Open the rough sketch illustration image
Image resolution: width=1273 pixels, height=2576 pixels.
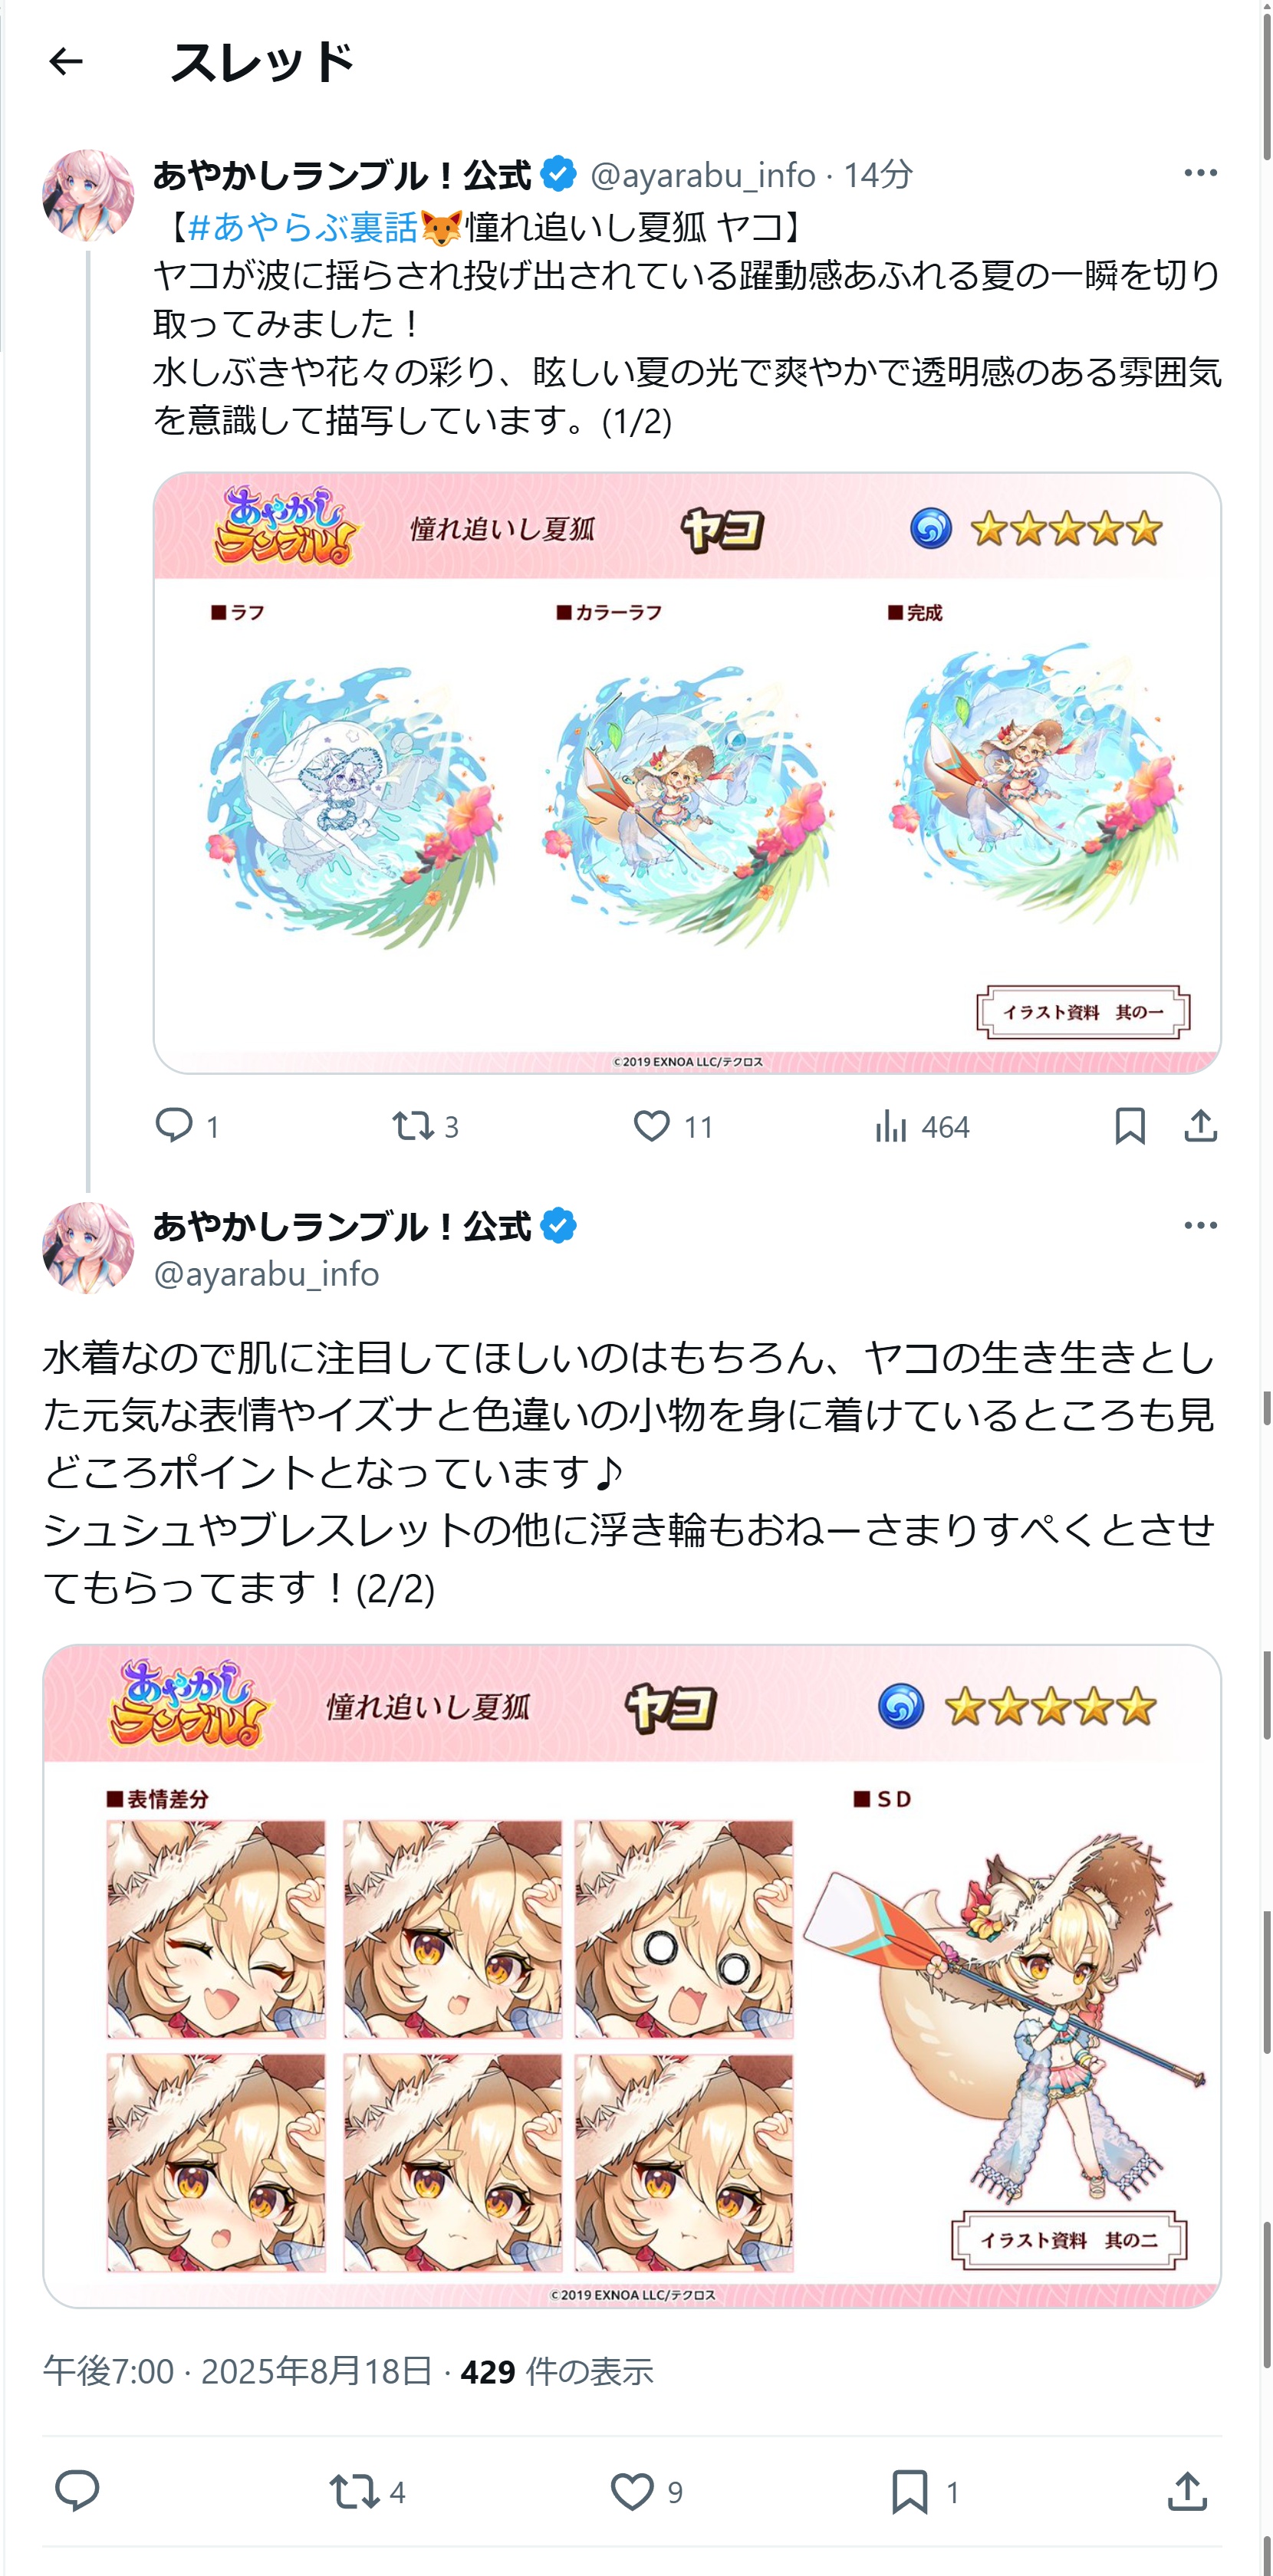[x=687, y=773]
